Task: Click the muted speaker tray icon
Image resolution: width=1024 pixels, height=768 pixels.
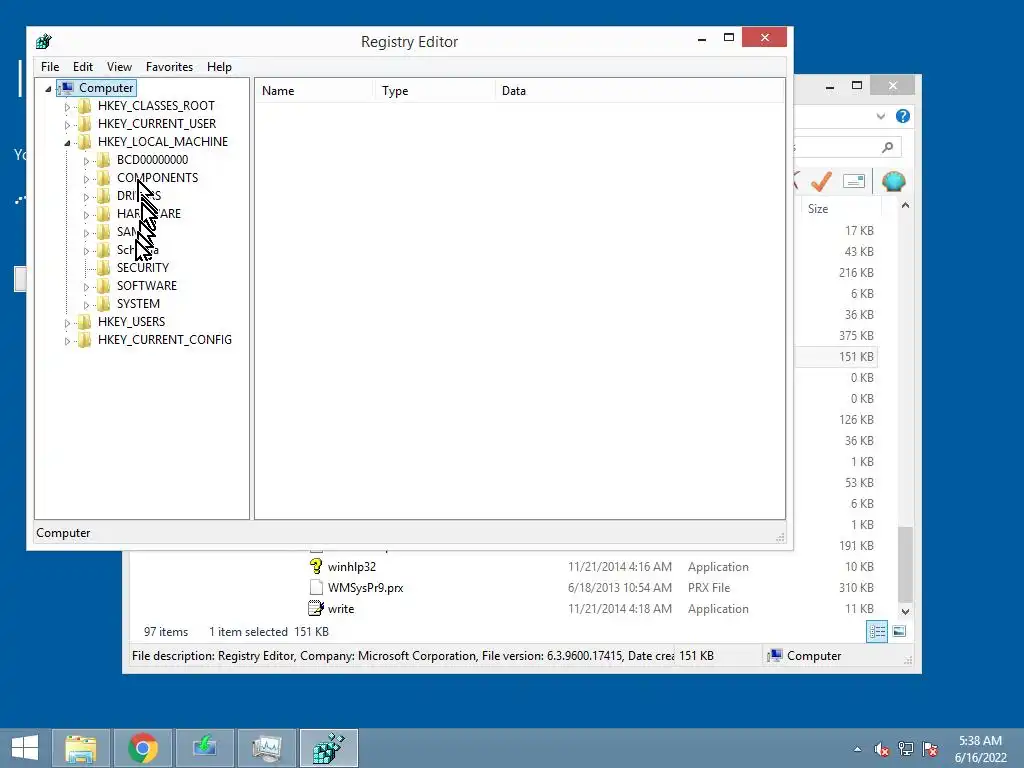Action: 882,749
